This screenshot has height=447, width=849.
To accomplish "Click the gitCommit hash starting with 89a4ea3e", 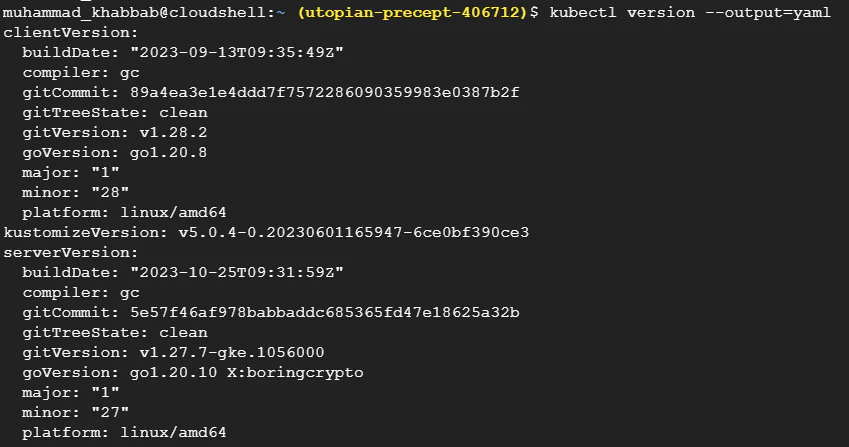I will 325,92.
